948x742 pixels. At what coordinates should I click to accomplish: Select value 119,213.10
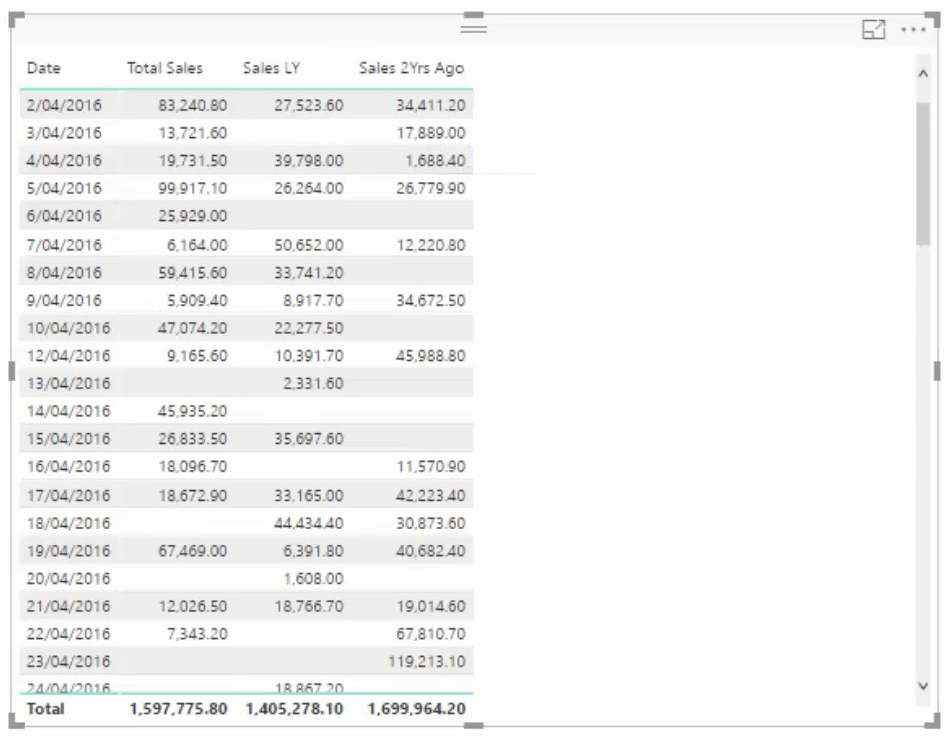(x=427, y=664)
